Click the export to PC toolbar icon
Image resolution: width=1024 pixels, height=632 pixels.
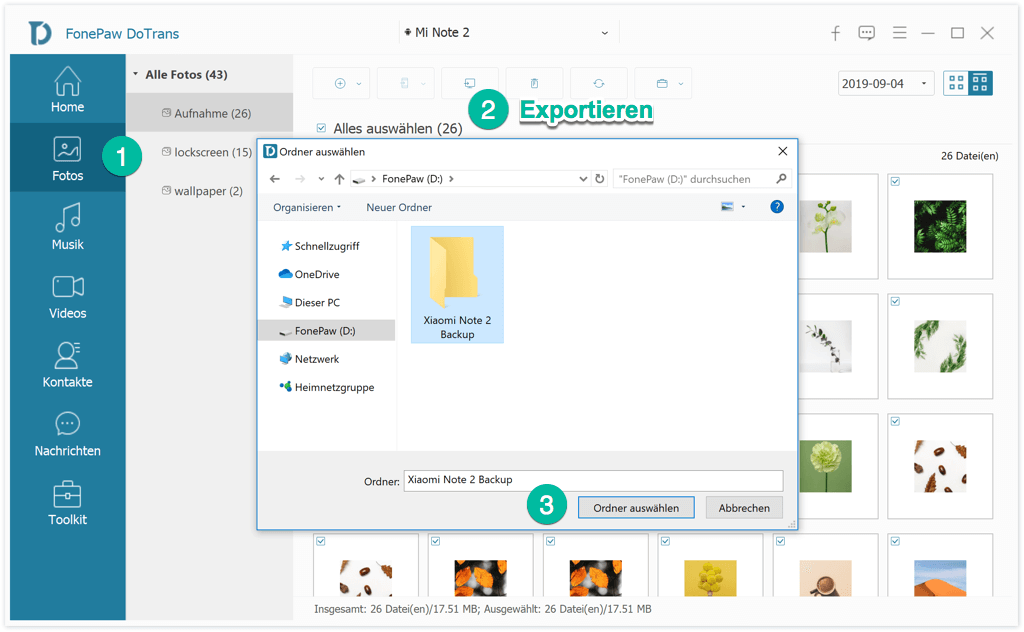[x=470, y=83]
